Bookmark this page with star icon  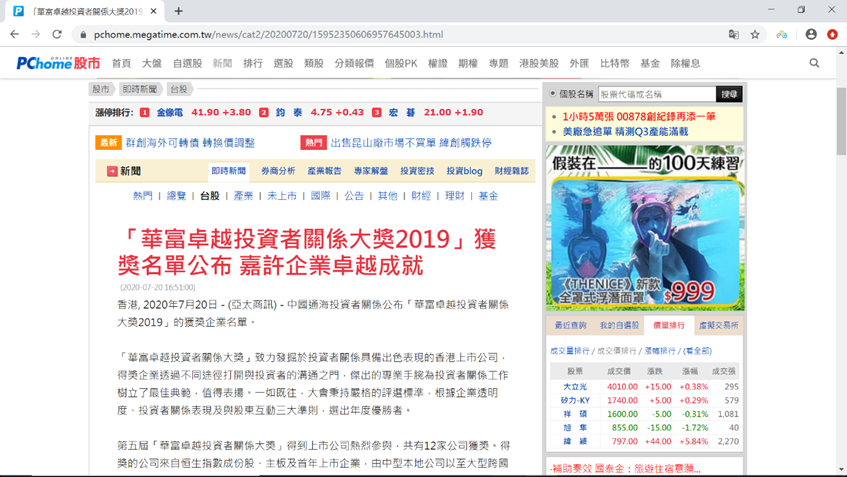point(755,34)
